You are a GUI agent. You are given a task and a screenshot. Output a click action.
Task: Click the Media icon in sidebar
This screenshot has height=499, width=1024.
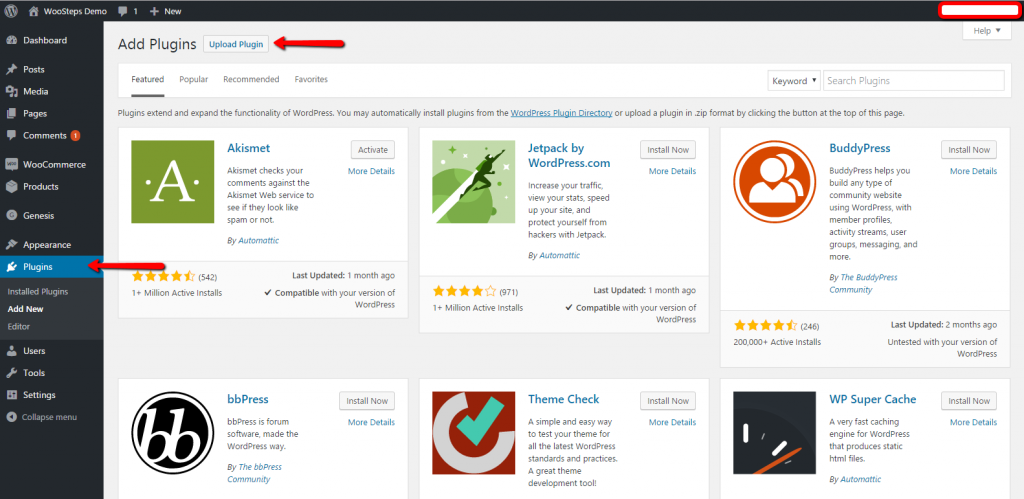11,91
